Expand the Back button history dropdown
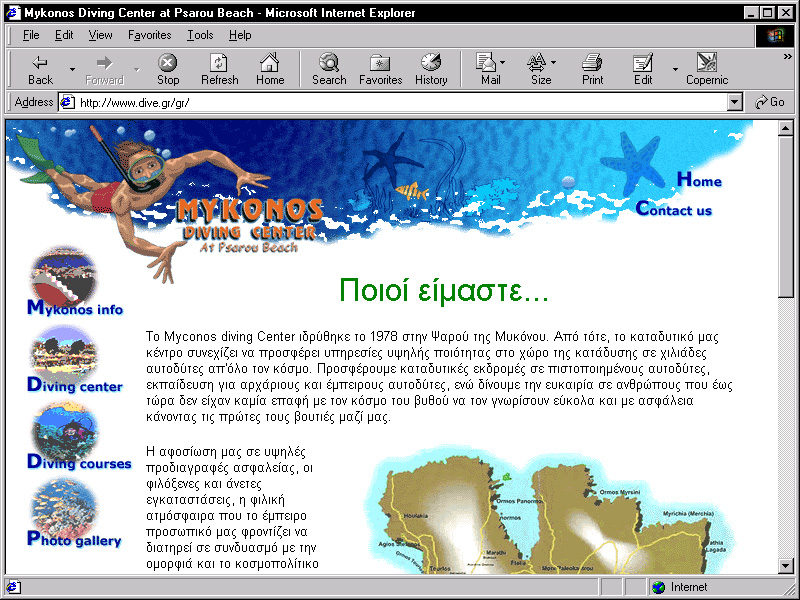This screenshot has height=600, width=800. coord(72,69)
